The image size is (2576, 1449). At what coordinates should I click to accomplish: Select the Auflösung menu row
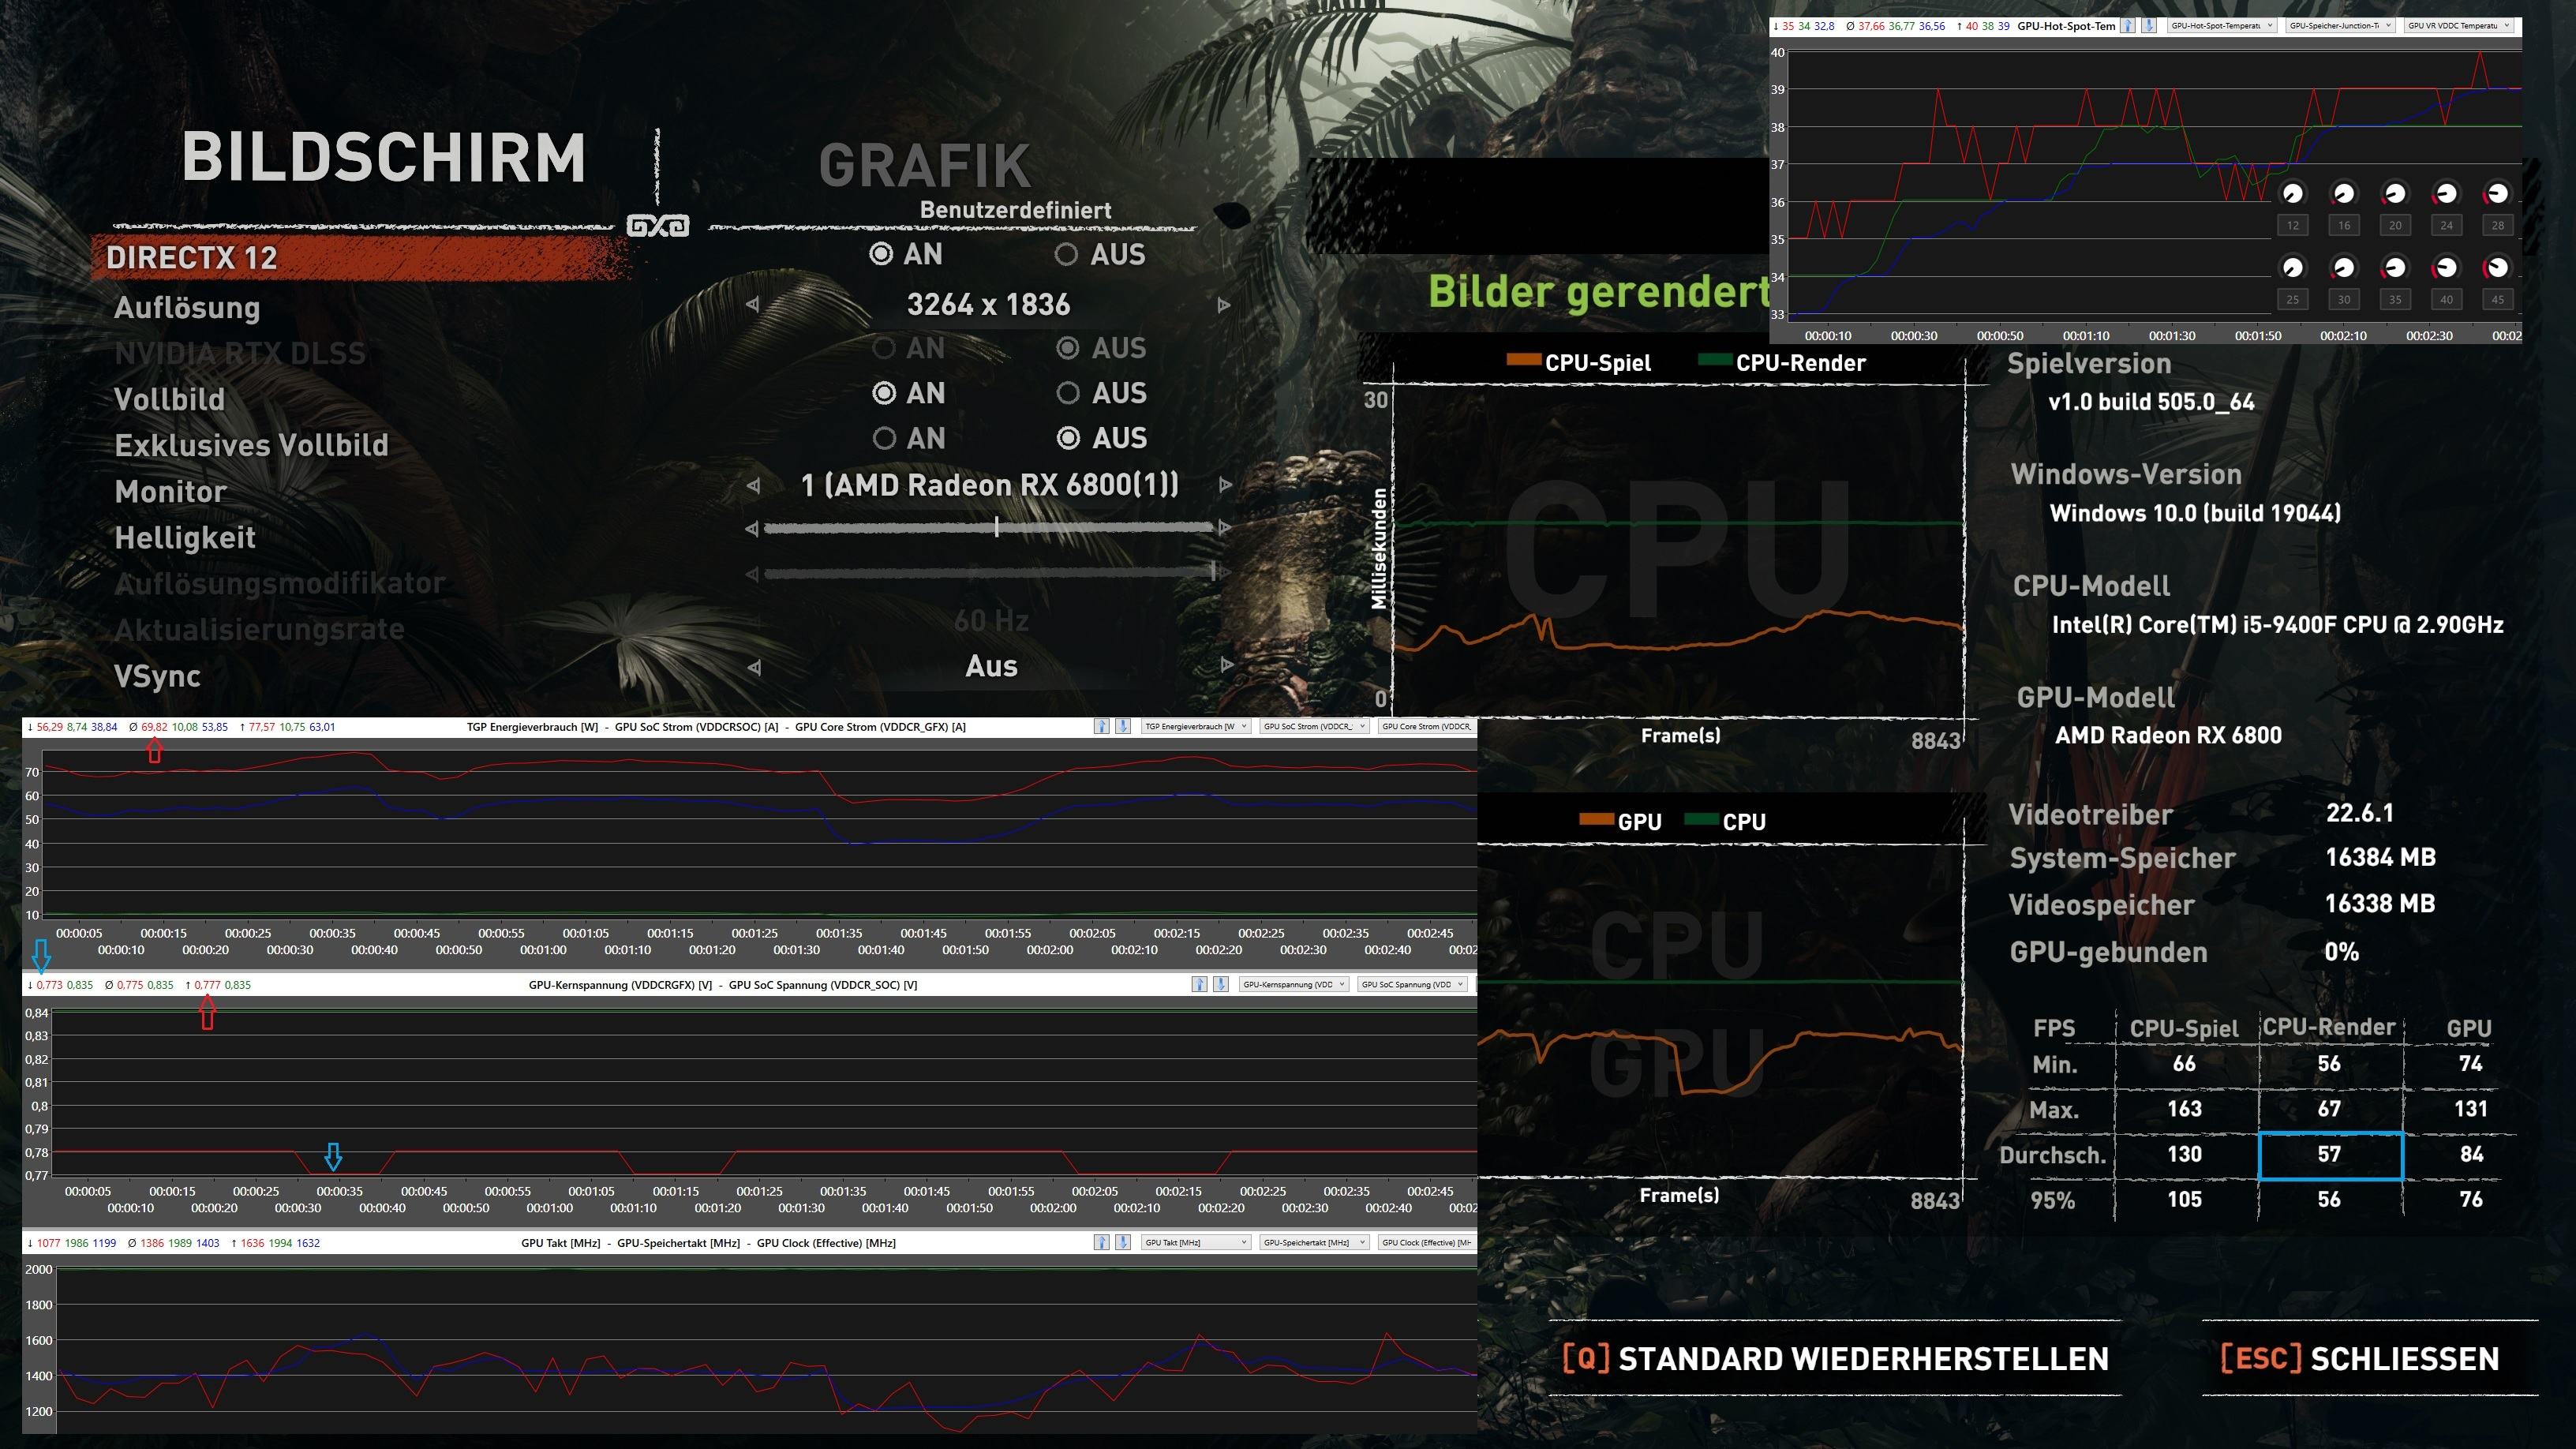187,307
